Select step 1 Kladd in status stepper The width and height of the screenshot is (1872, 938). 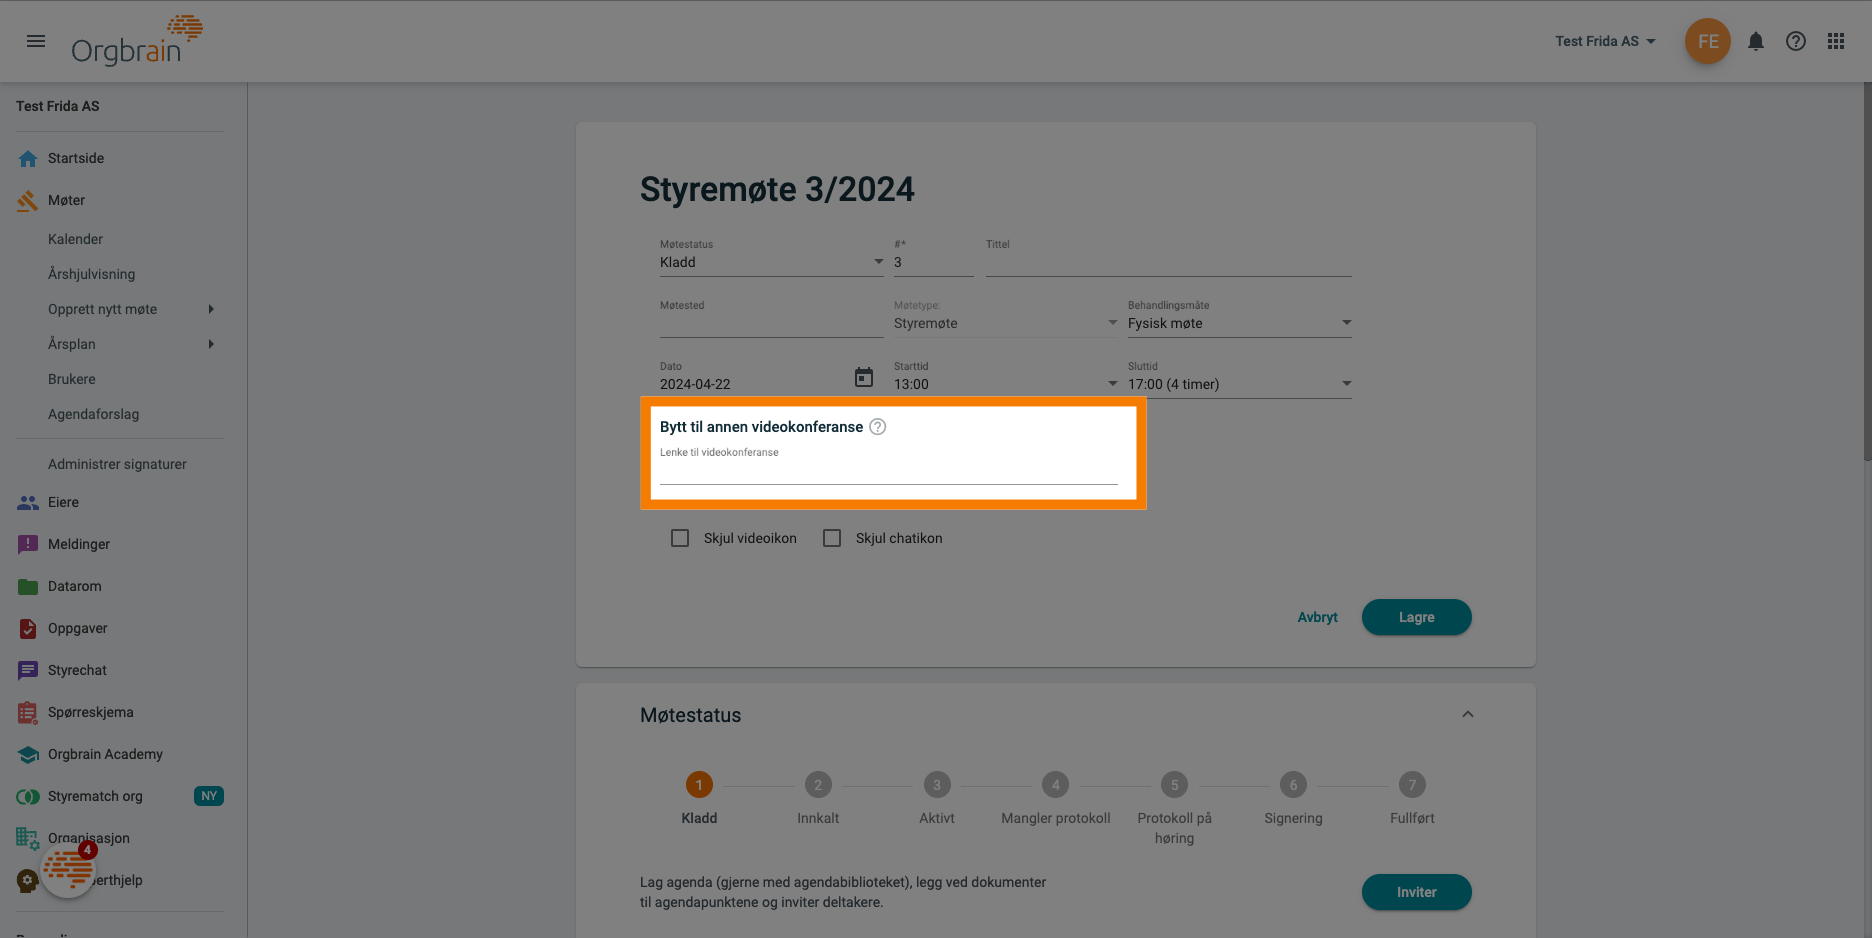pyautogui.click(x=699, y=785)
